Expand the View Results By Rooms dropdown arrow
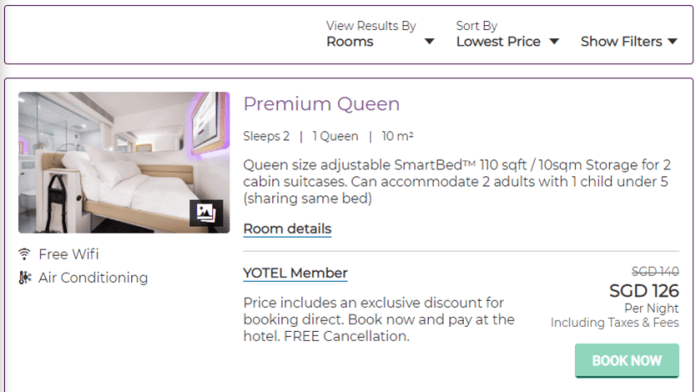The height and width of the screenshot is (392, 696). pos(429,42)
